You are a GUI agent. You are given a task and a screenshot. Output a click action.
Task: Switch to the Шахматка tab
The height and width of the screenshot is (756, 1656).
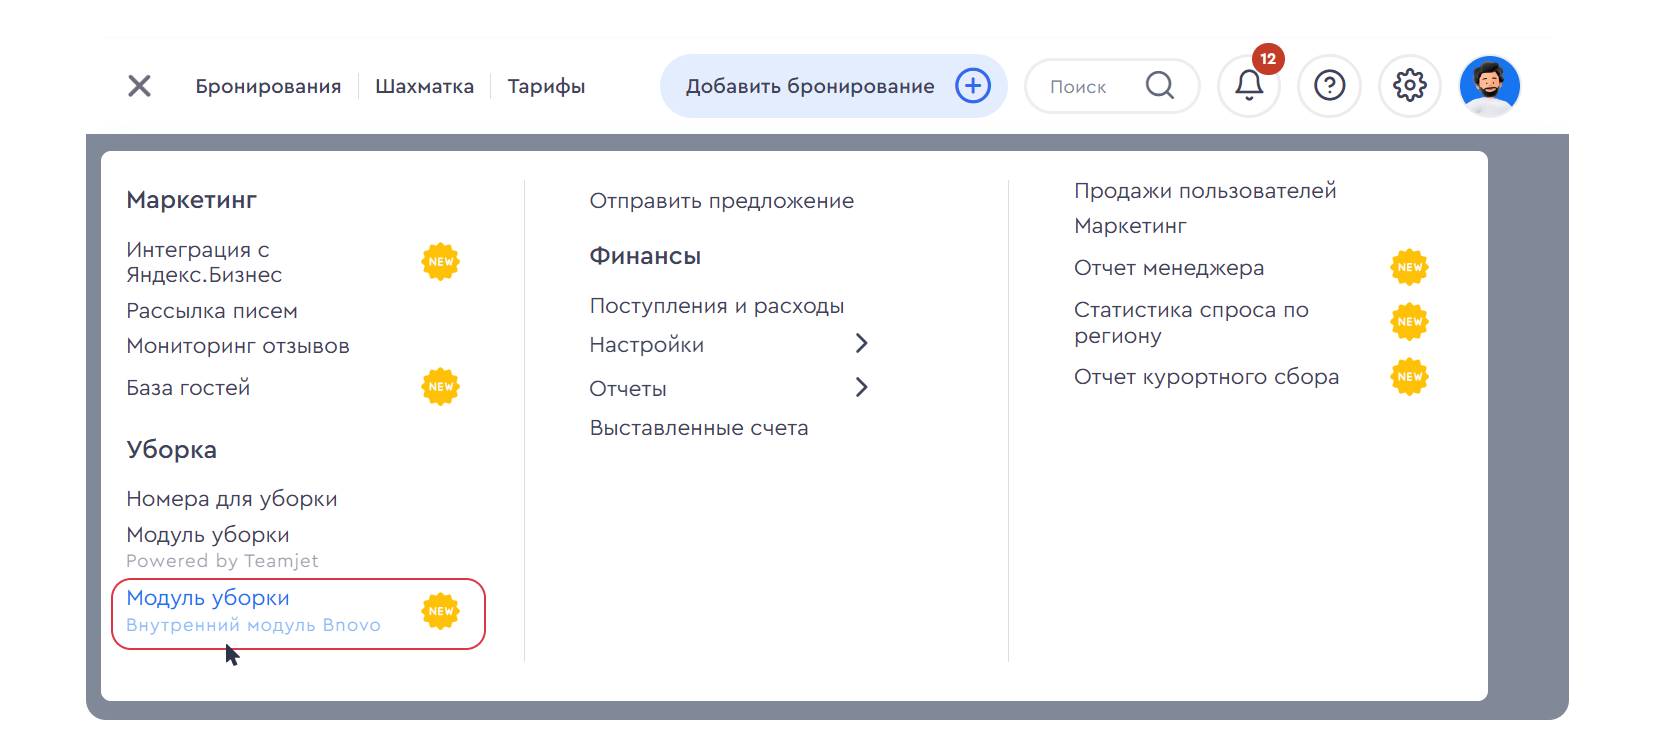[x=424, y=86]
